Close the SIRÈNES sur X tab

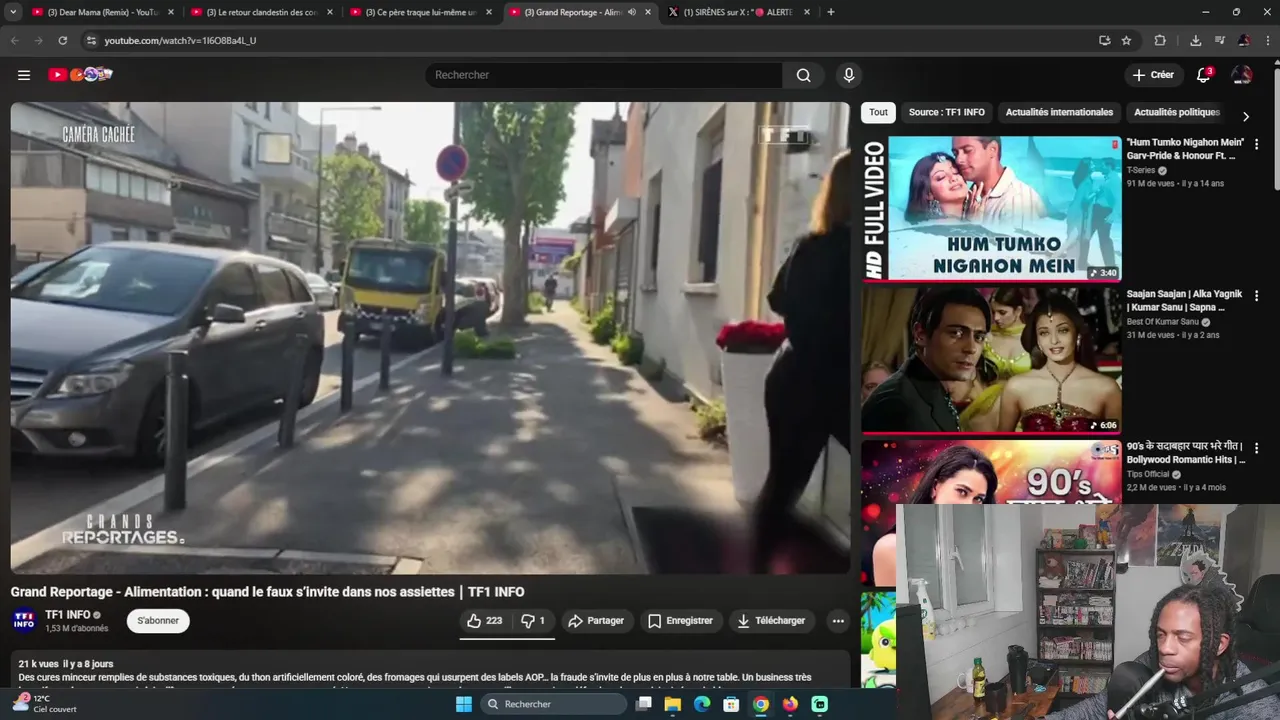(x=807, y=12)
